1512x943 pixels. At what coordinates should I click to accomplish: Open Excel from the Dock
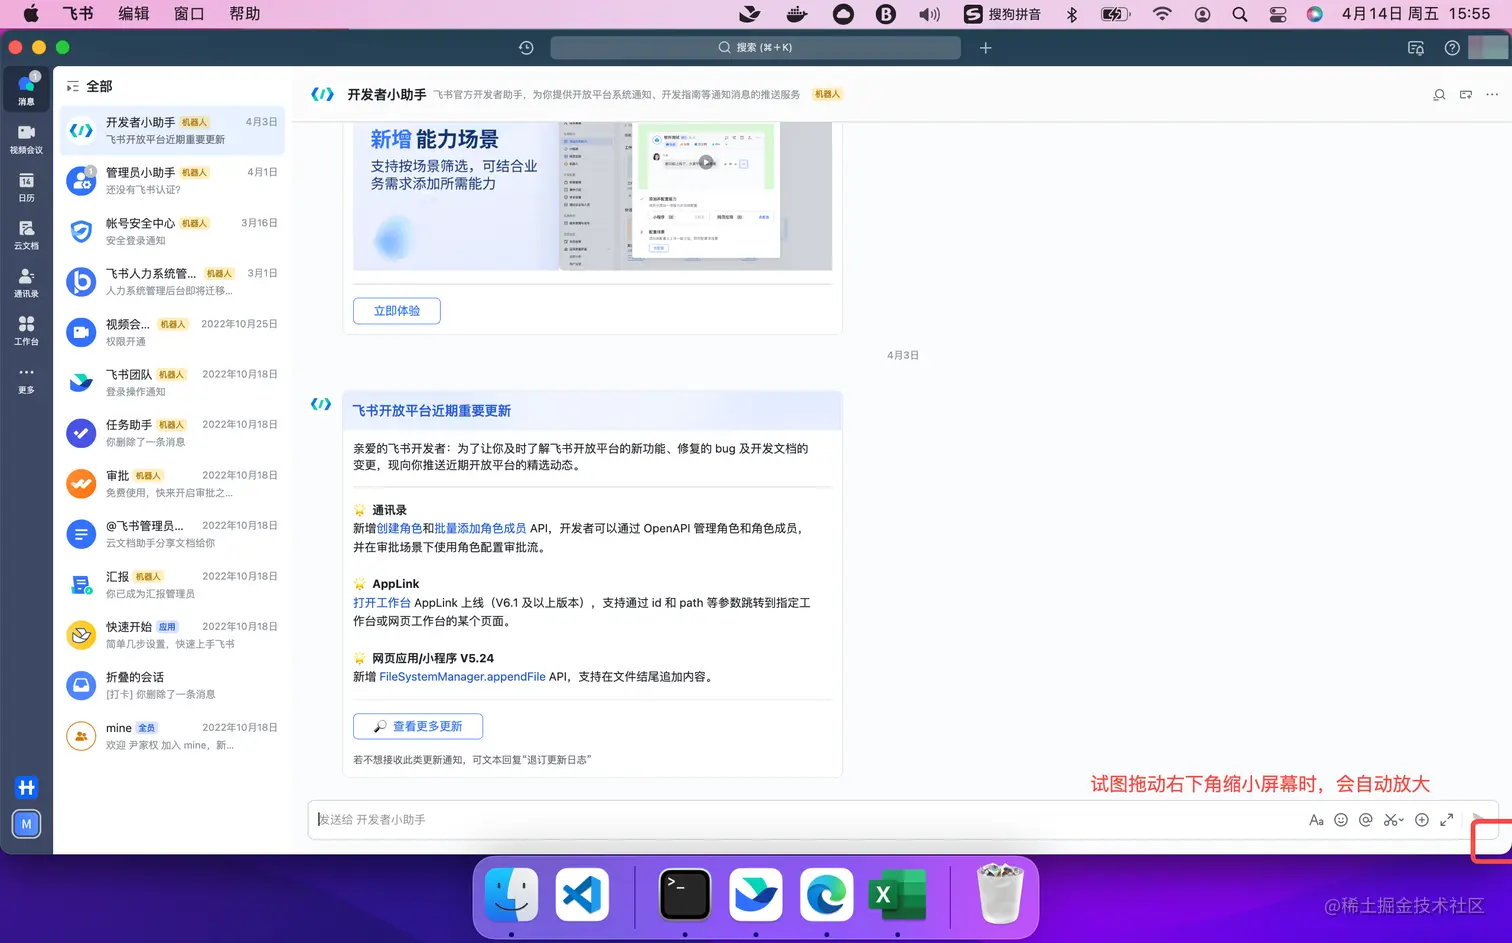[x=897, y=894]
